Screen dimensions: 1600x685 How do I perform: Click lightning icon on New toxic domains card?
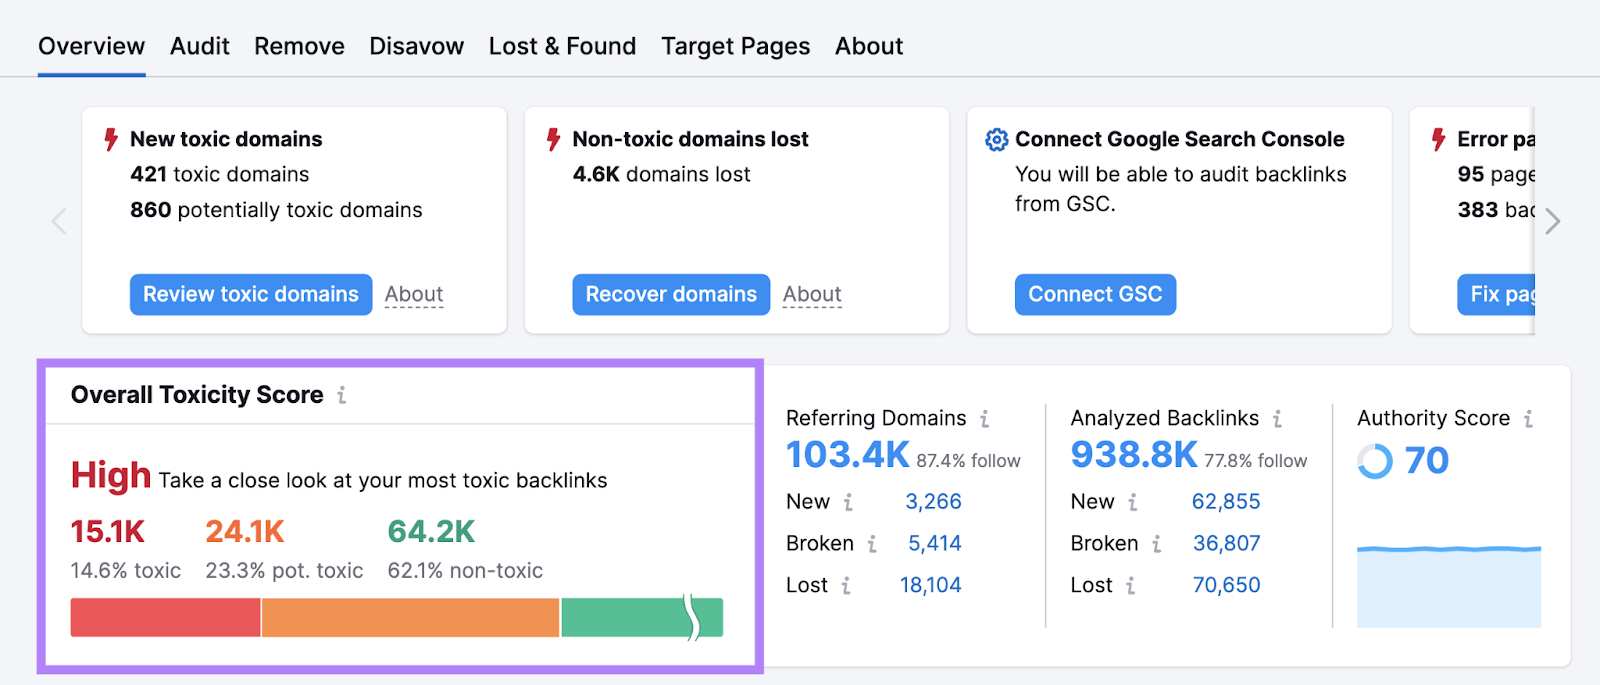coord(112,140)
